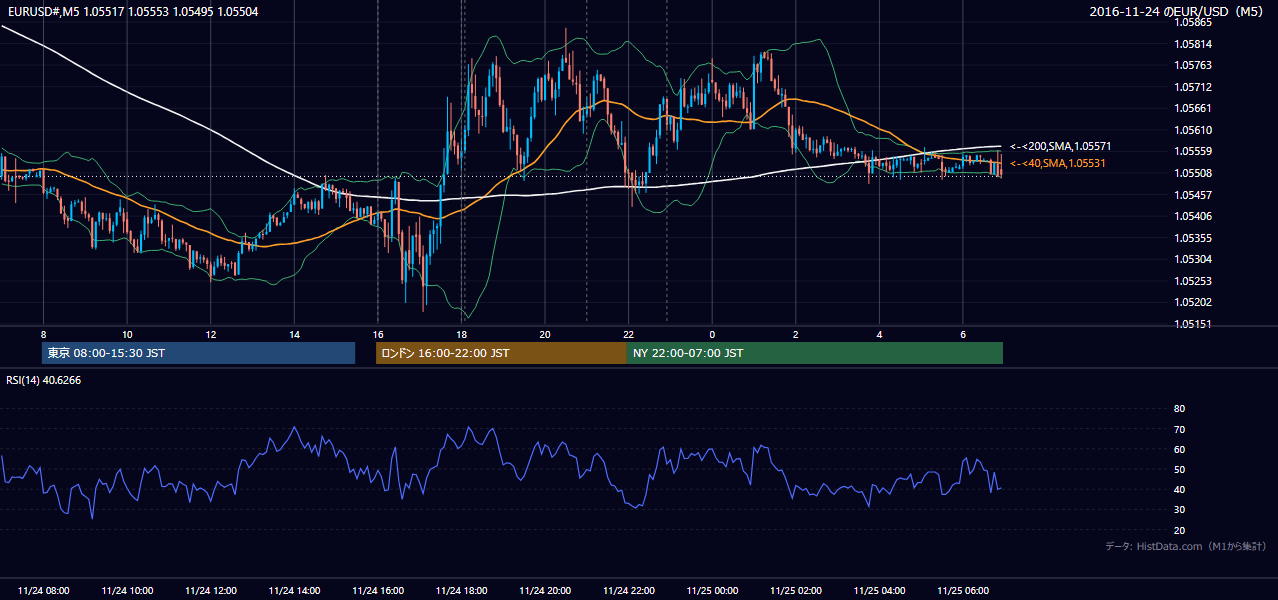The image size is (1278, 600).
Task: Click hour label 14 on price chart axis
Action: [x=294, y=334]
